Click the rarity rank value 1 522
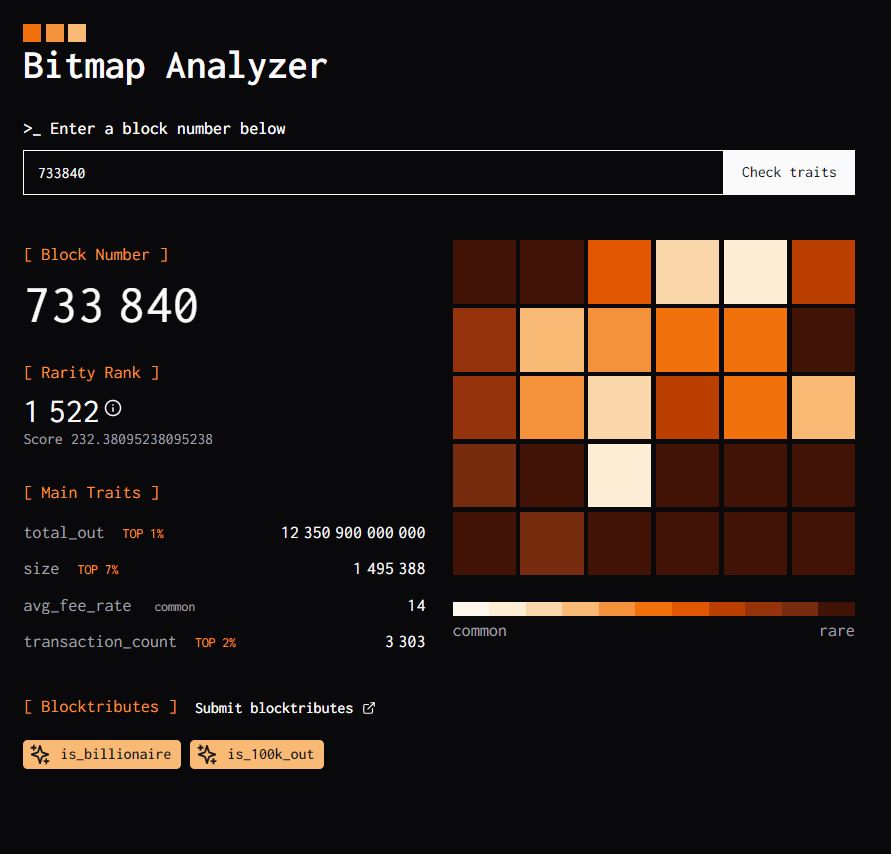This screenshot has height=854, width=891. tap(62, 411)
